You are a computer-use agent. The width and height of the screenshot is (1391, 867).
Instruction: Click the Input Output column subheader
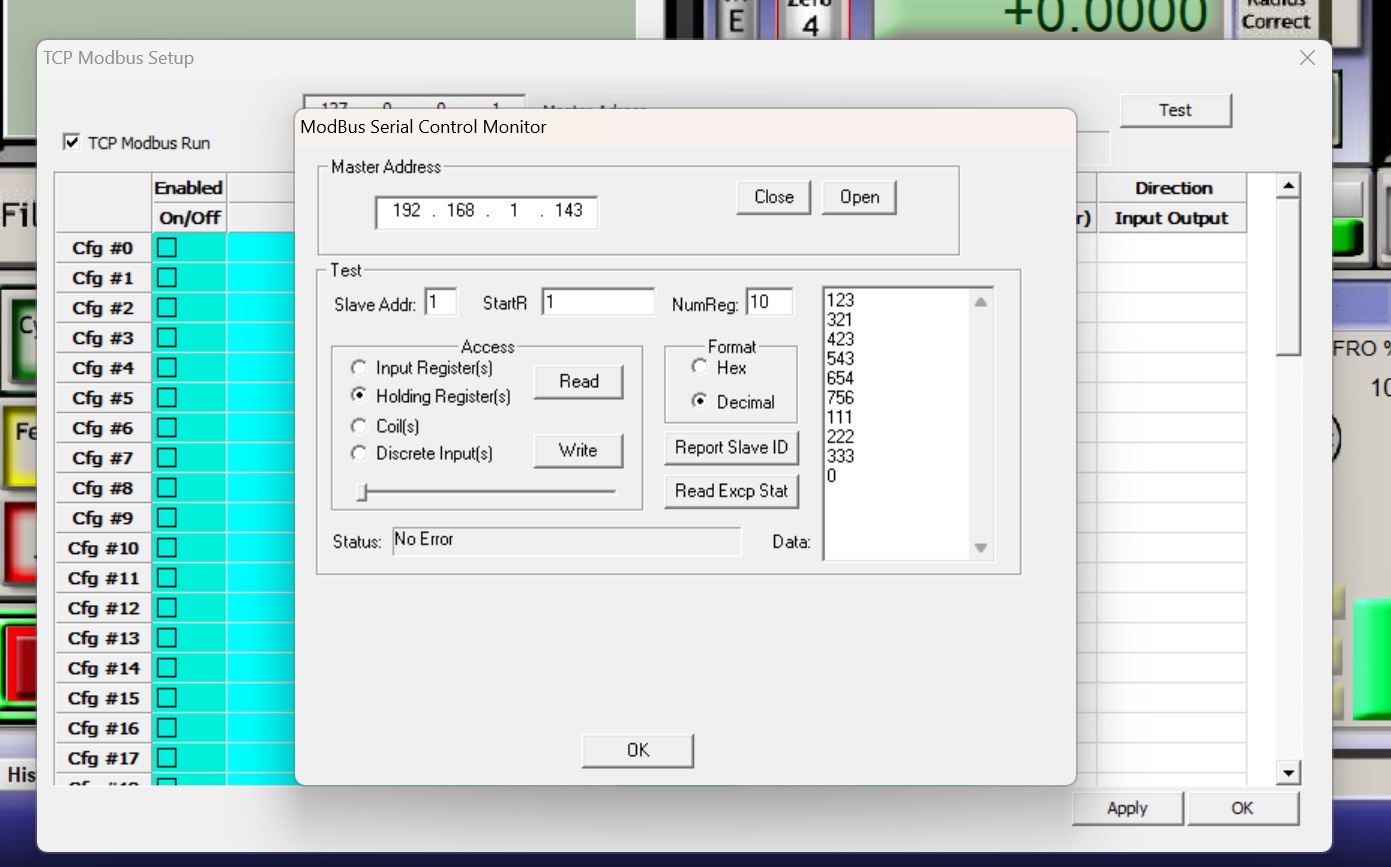tap(1172, 218)
